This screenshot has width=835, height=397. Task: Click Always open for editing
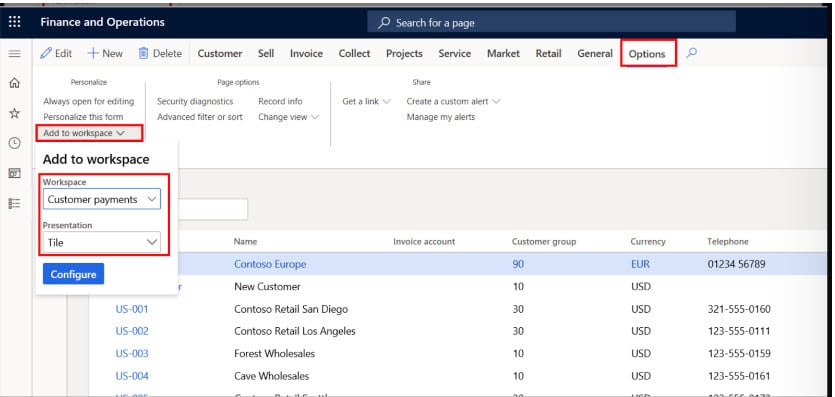pos(89,101)
